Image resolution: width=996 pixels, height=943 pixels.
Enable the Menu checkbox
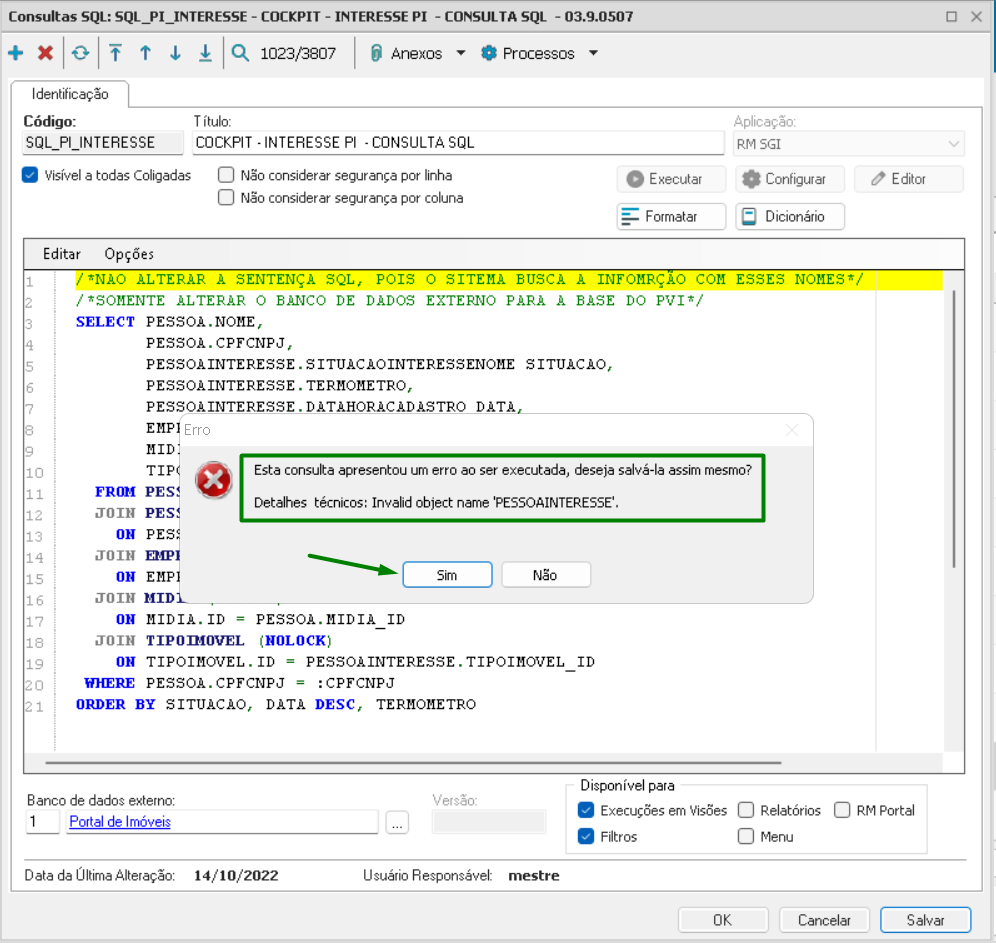pyautogui.click(x=746, y=836)
